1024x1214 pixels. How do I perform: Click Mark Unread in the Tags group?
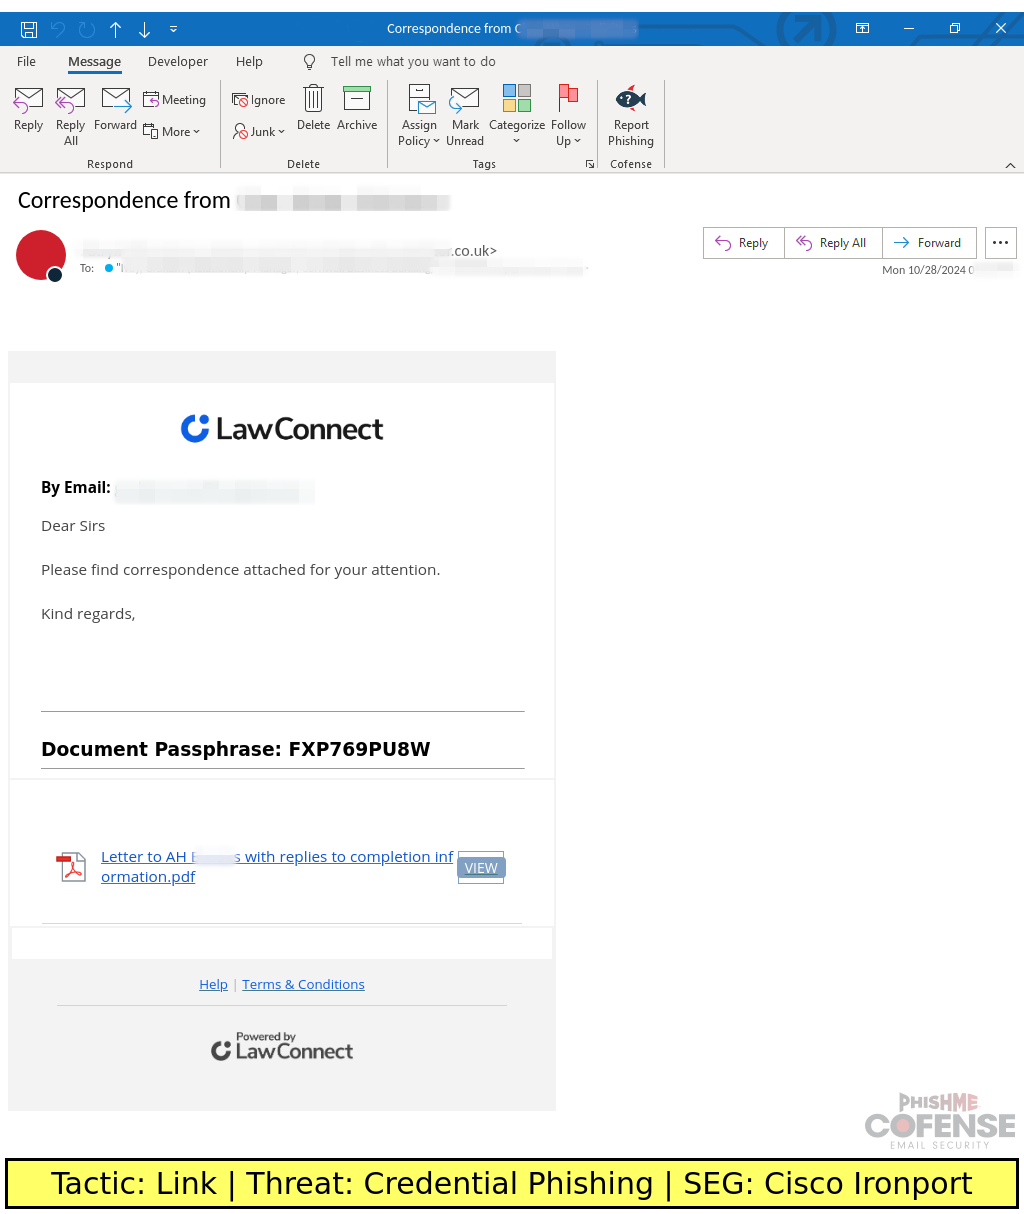coord(465,112)
